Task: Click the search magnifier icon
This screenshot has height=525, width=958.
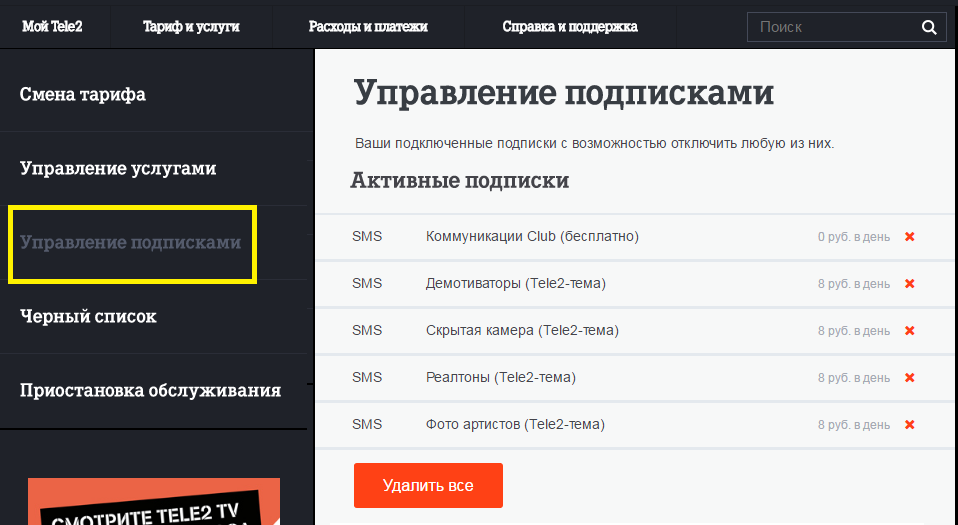Action: tap(928, 27)
